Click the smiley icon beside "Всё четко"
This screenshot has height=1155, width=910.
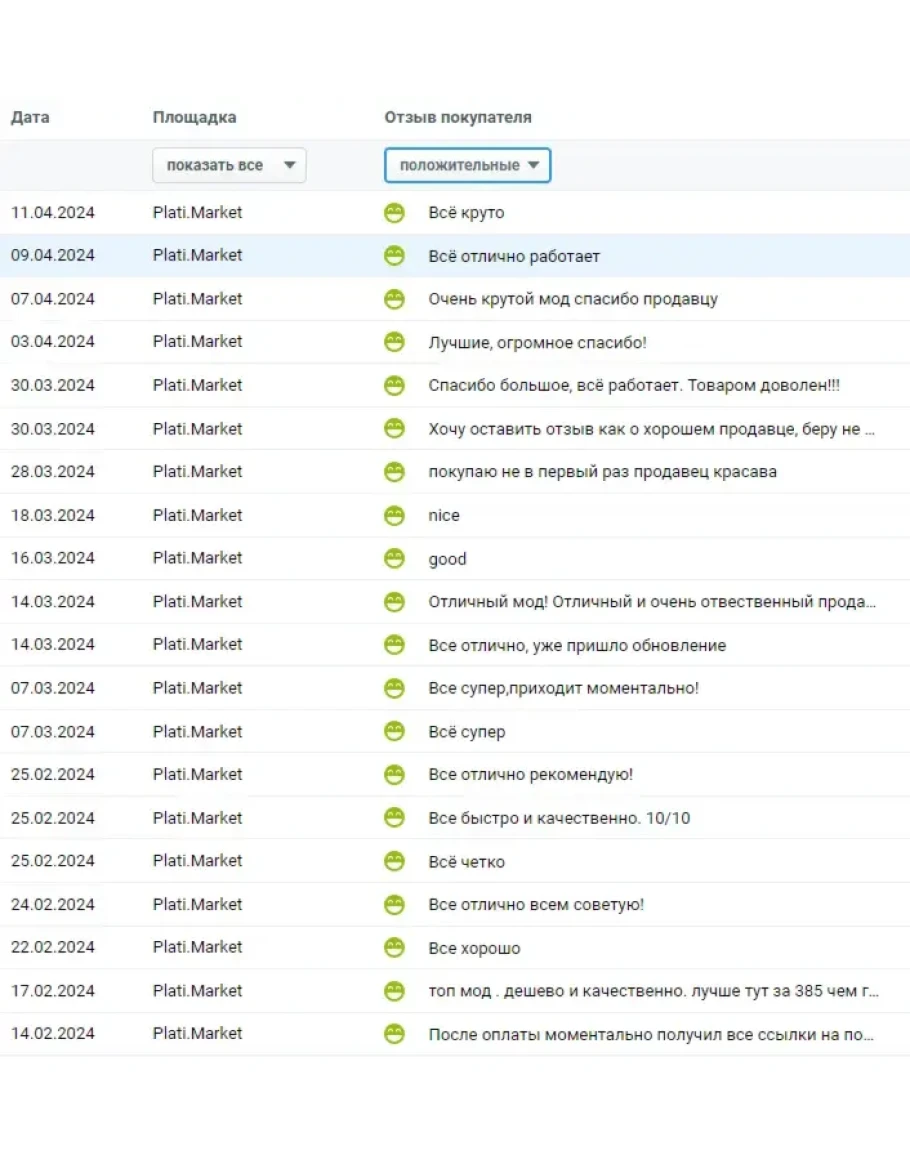pos(395,861)
